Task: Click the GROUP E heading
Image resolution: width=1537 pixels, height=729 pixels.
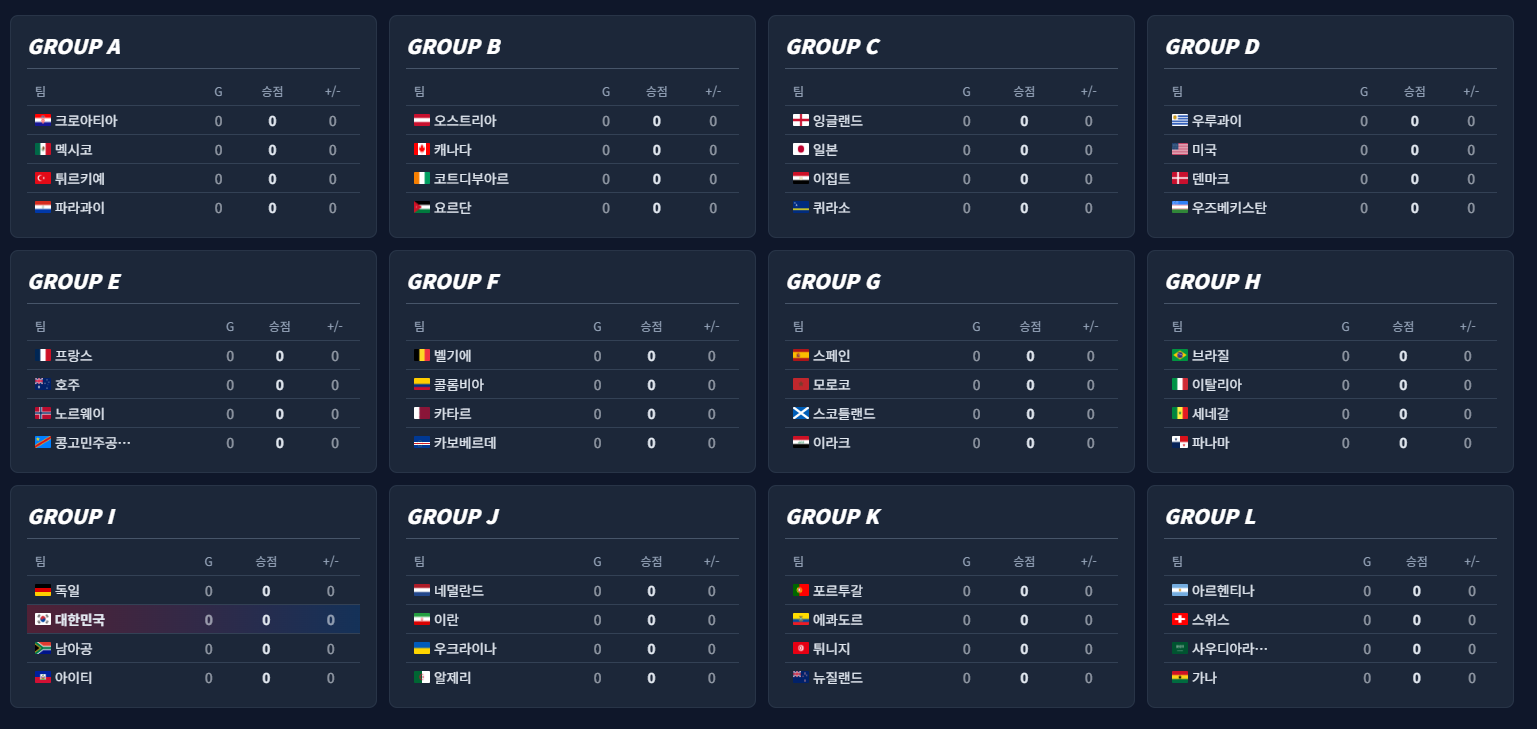Action: [x=75, y=282]
